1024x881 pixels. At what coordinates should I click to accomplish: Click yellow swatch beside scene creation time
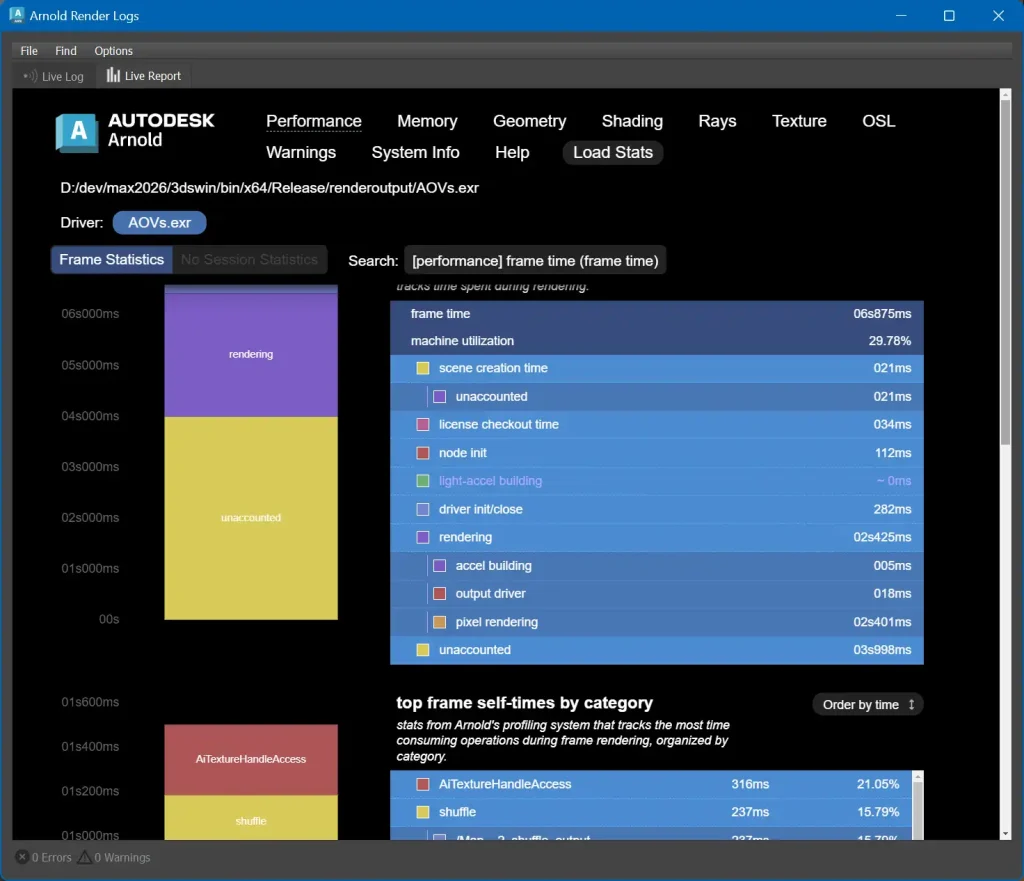(x=423, y=368)
